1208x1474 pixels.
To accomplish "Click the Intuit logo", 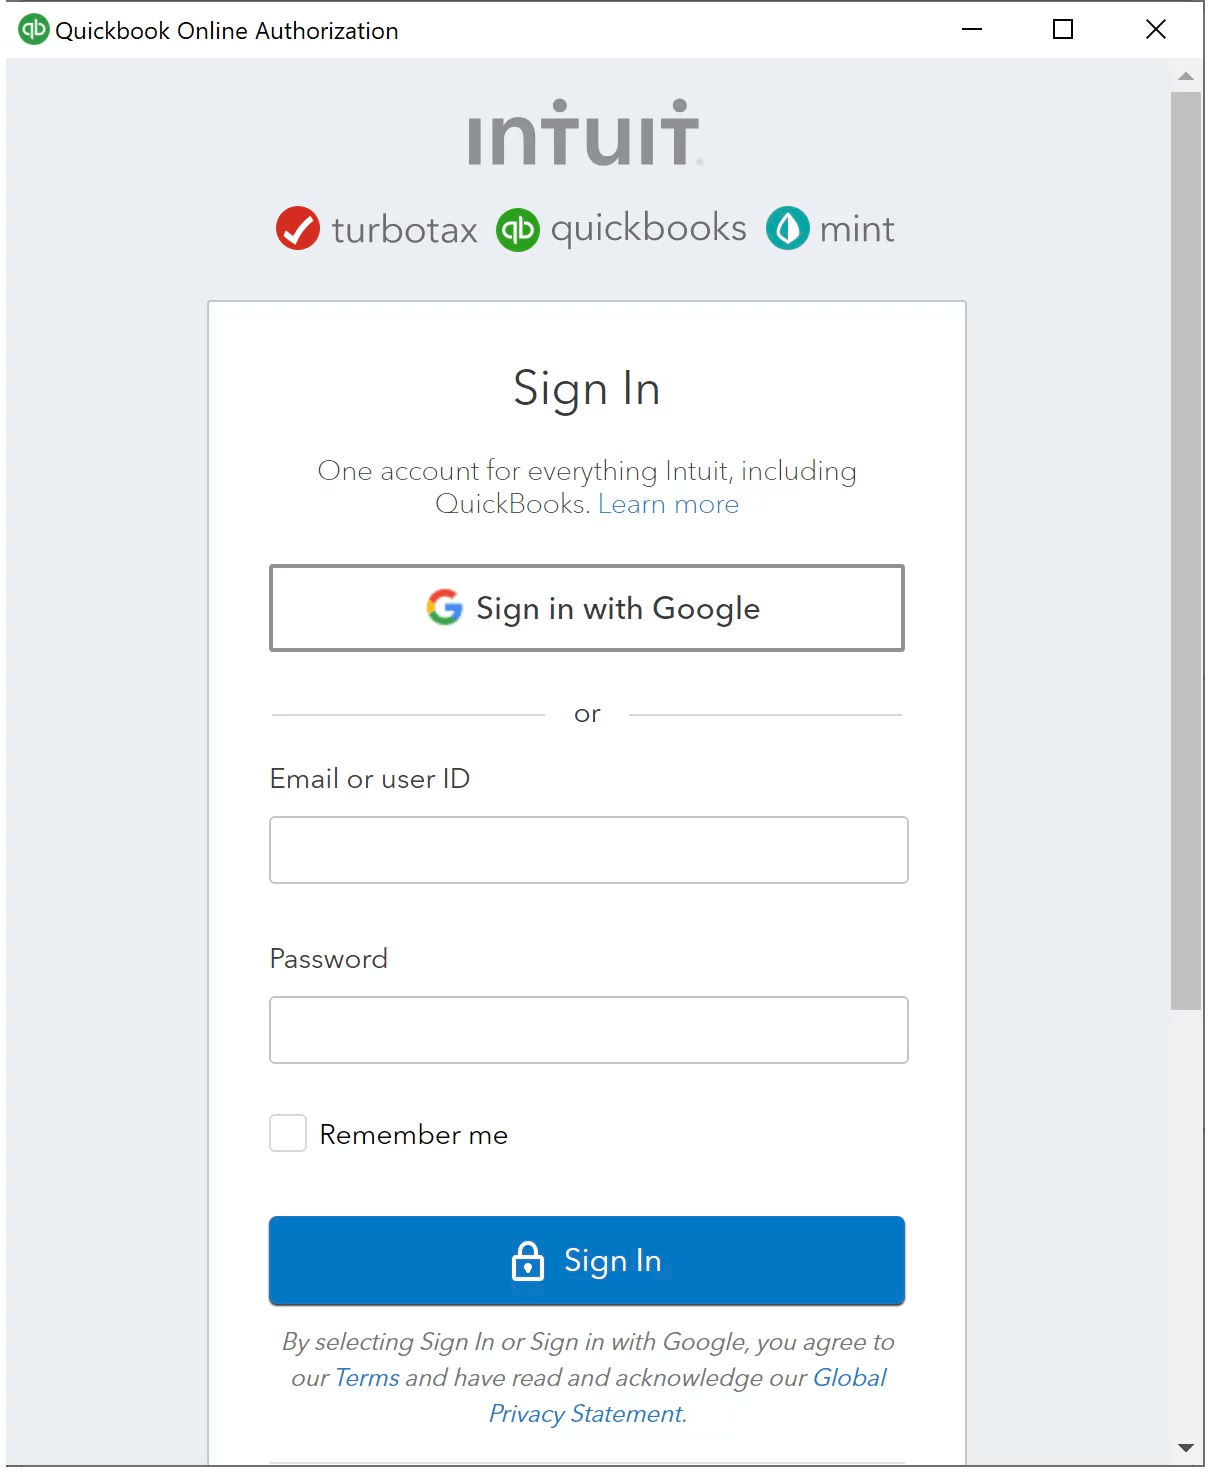I will 585,133.
